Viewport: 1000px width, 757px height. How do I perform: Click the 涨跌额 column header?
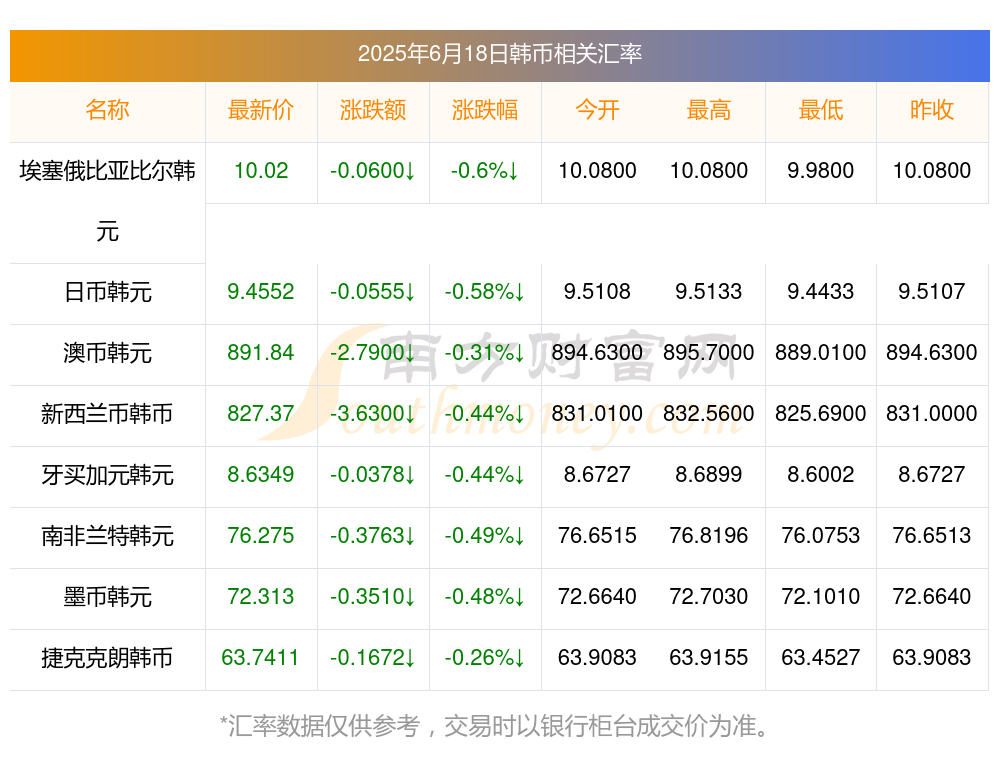point(373,110)
